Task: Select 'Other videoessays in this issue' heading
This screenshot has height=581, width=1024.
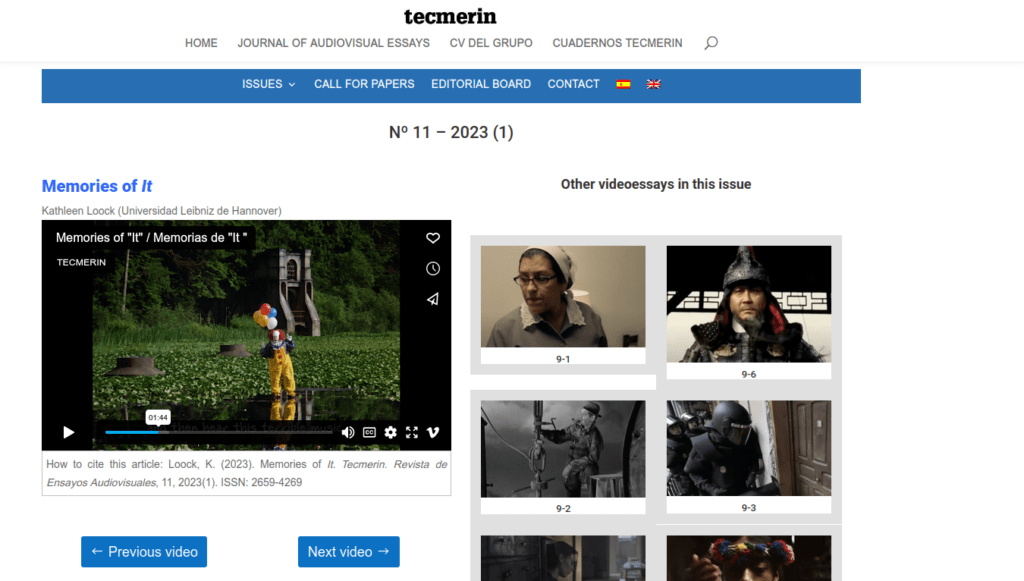Action: click(x=656, y=184)
